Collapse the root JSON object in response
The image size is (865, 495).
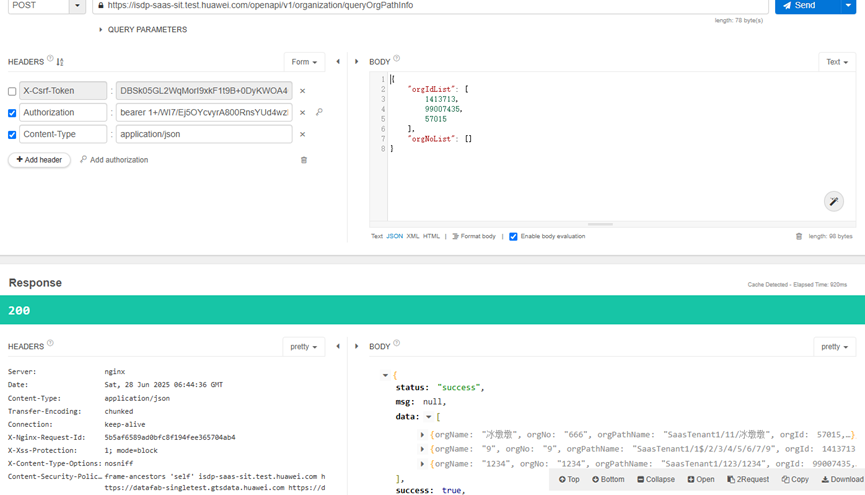(x=385, y=375)
